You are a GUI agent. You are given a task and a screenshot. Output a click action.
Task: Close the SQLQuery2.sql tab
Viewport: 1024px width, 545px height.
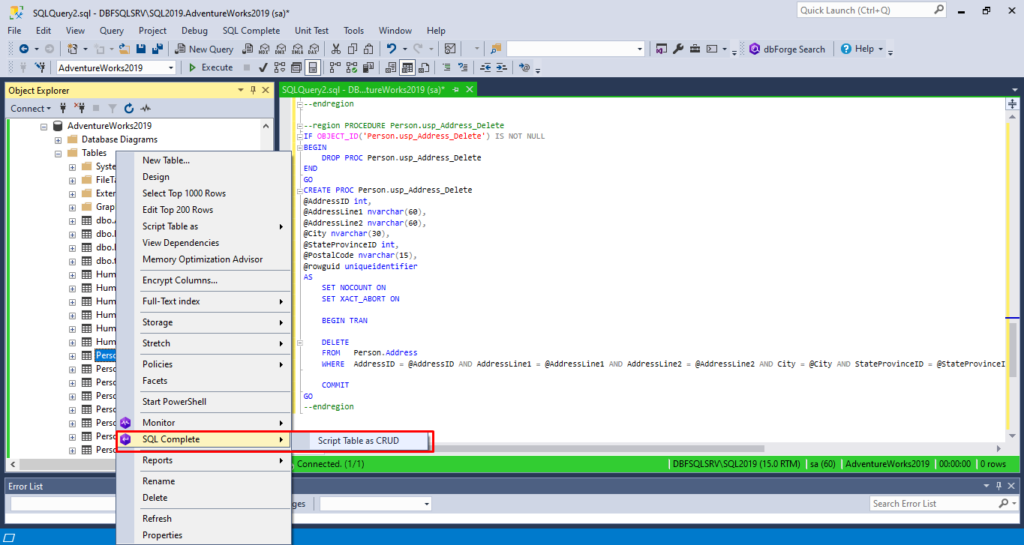[469, 89]
